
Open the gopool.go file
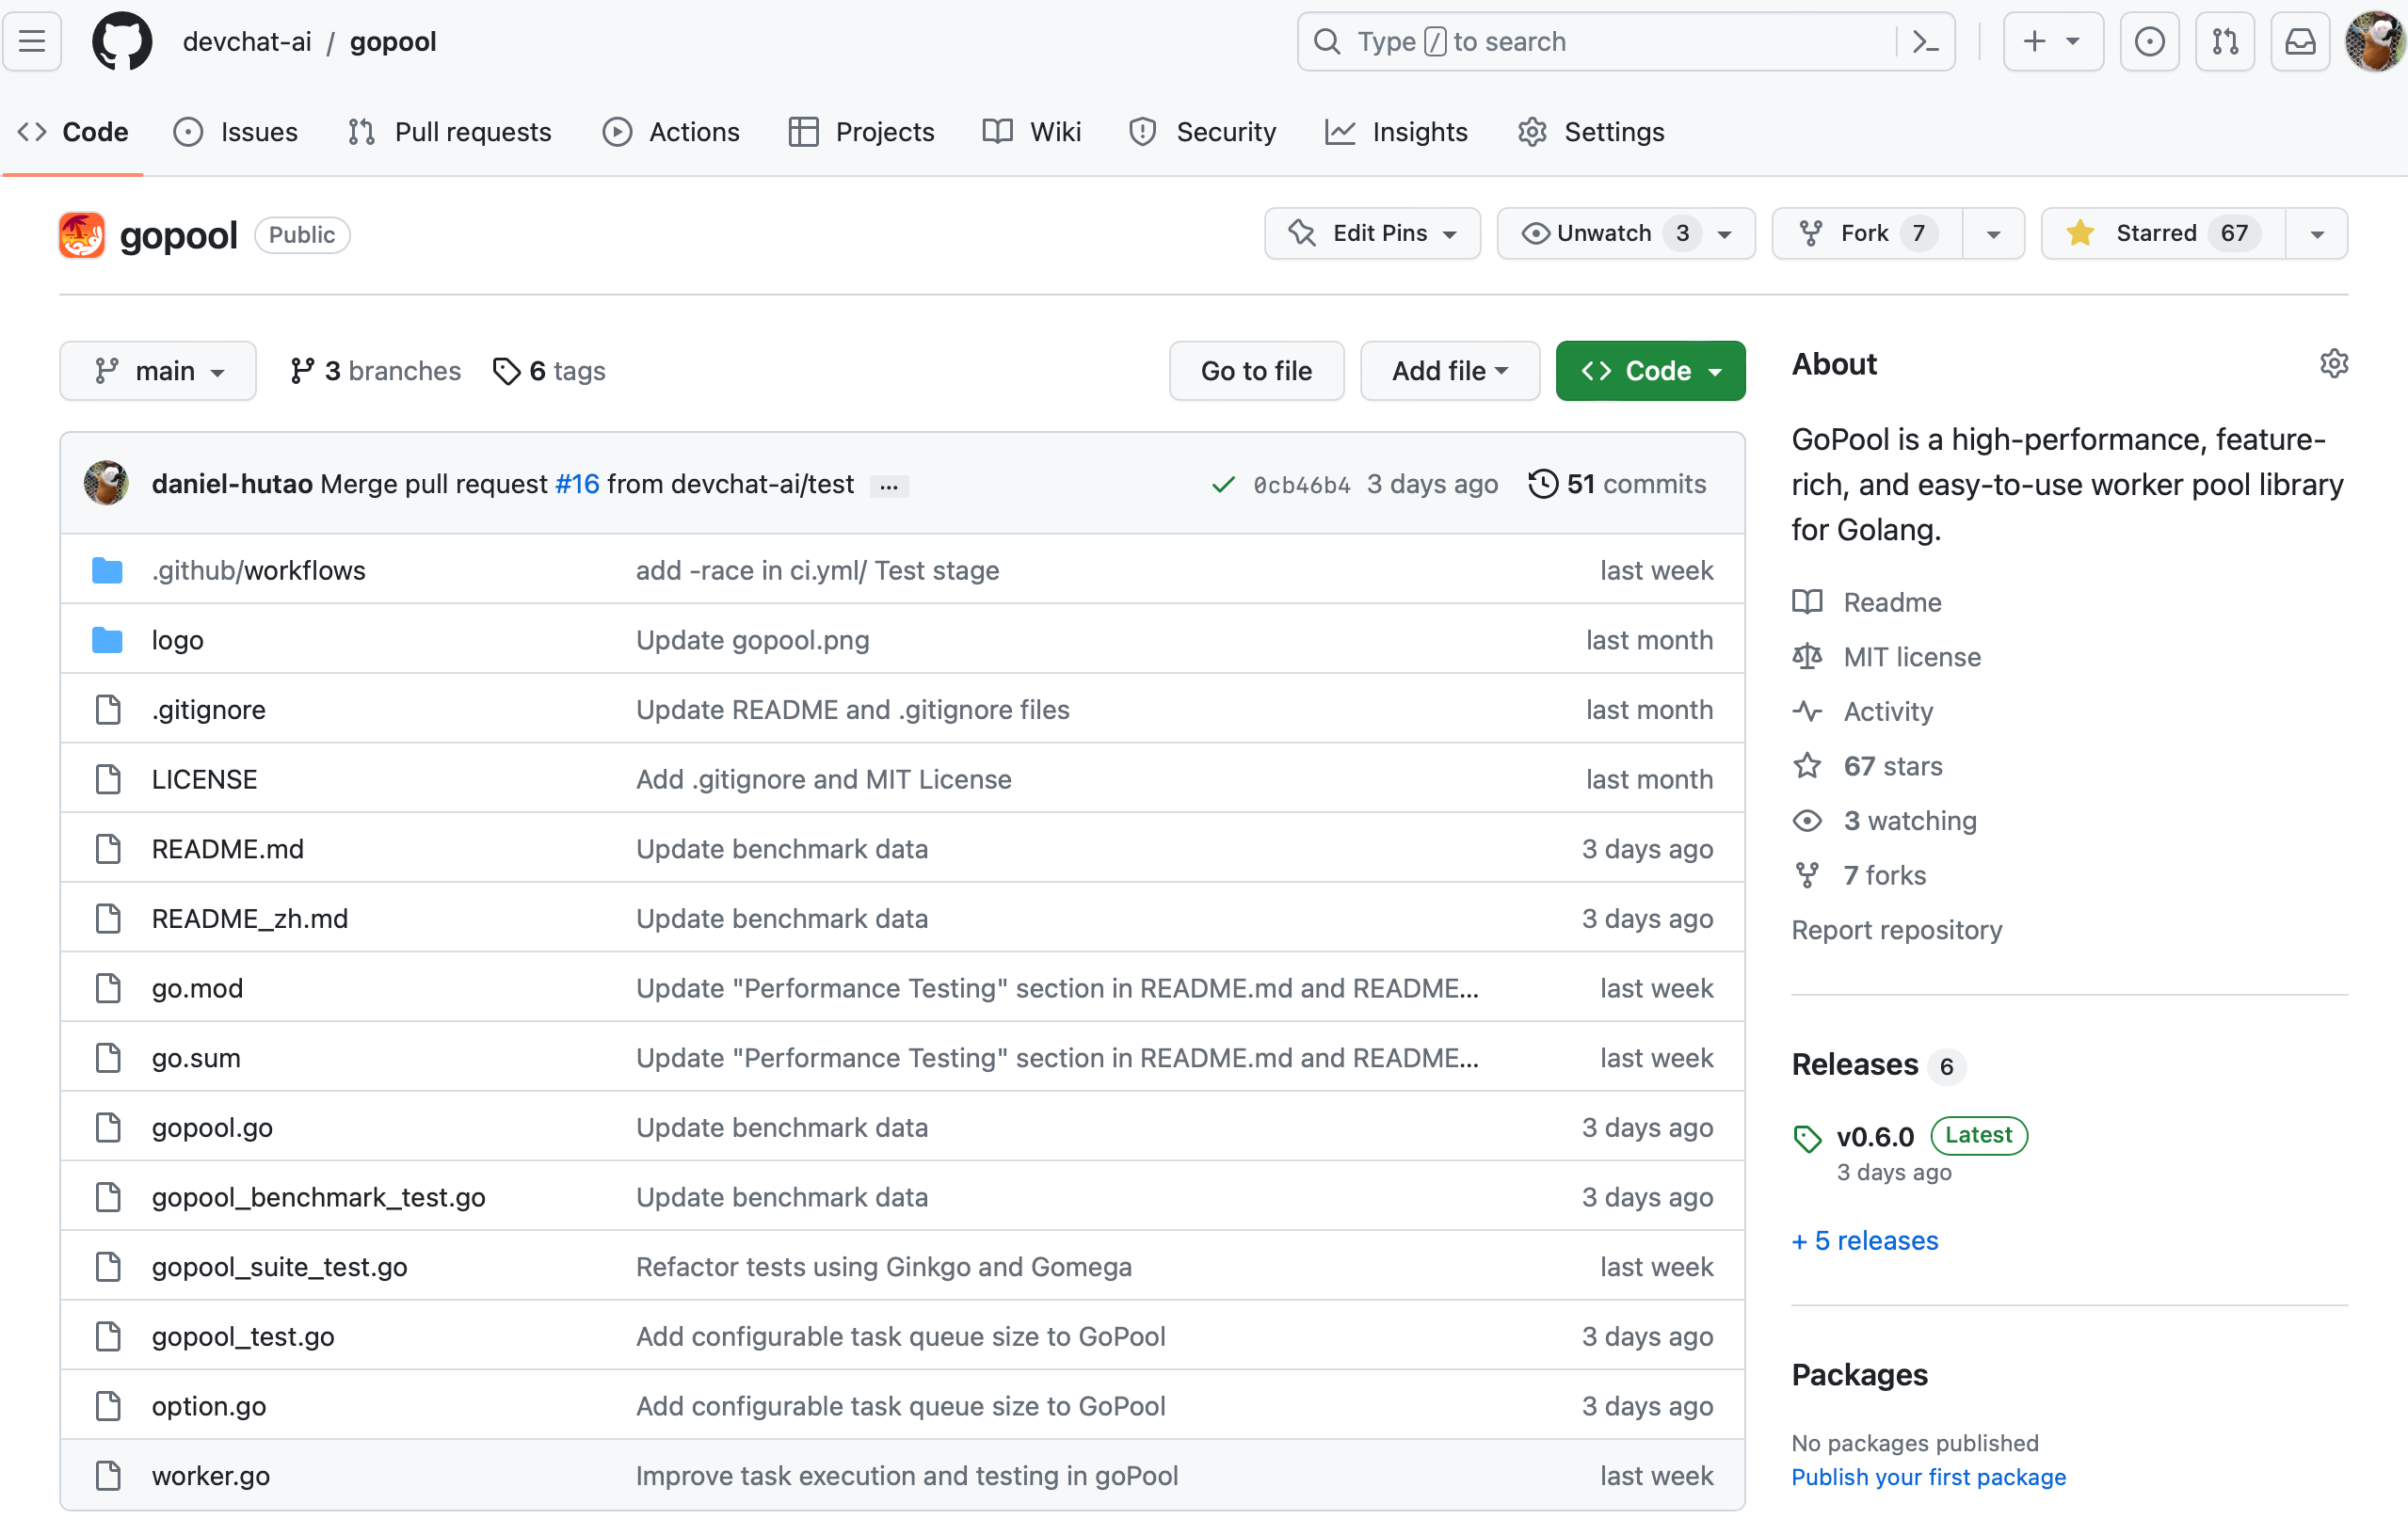[x=212, y=1127]
